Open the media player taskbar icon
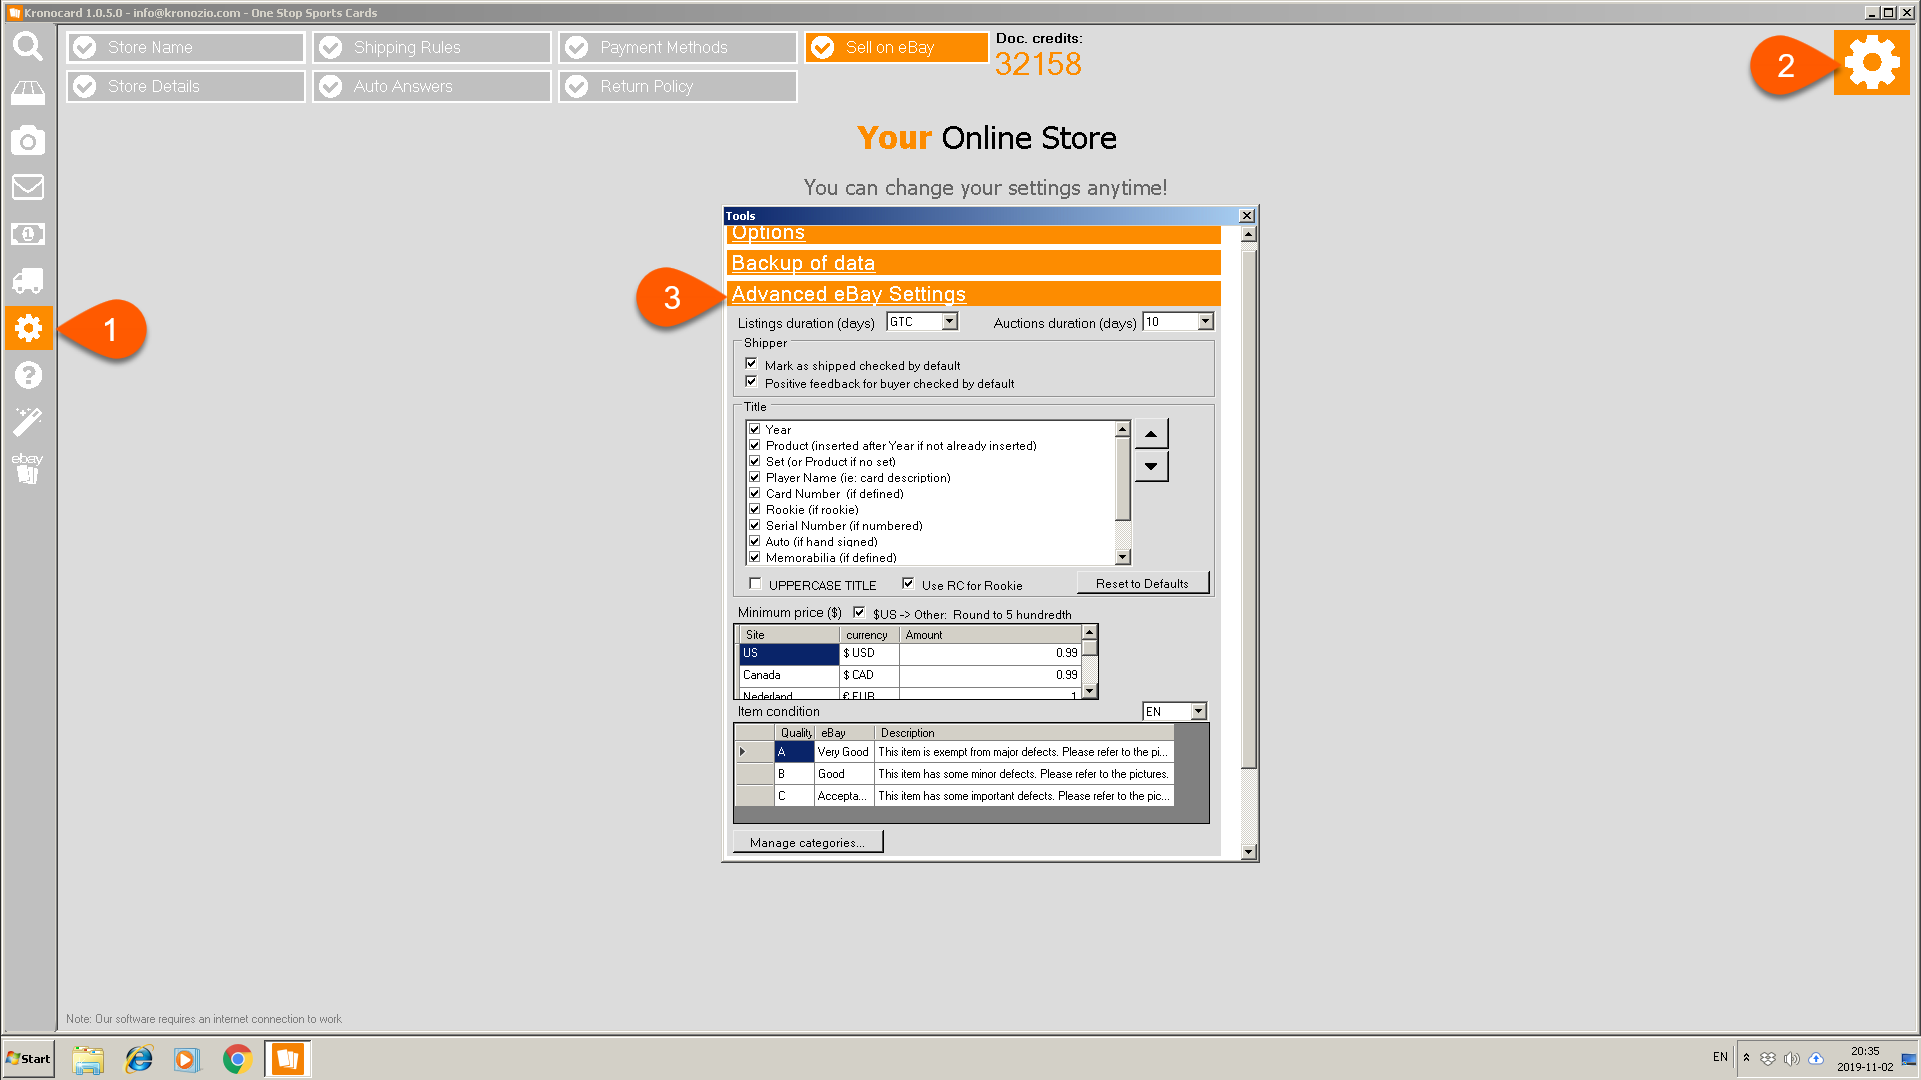The image size is (1921, 1080). pos(187,1059)
